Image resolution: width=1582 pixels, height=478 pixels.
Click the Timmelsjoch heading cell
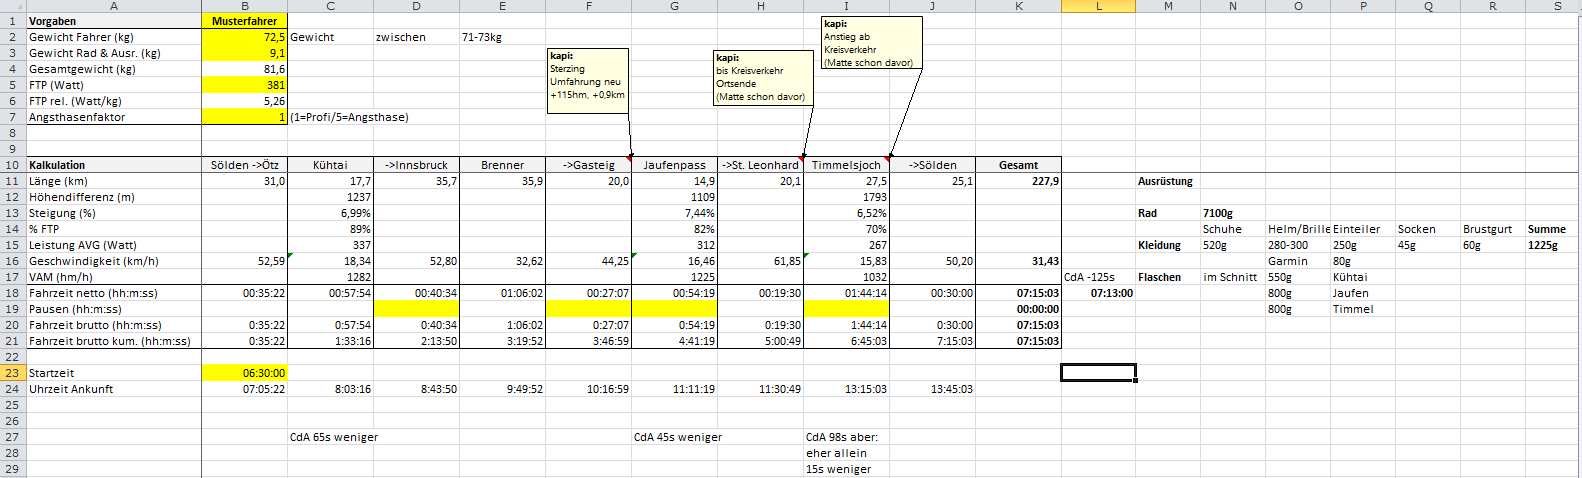pos(846,165)
